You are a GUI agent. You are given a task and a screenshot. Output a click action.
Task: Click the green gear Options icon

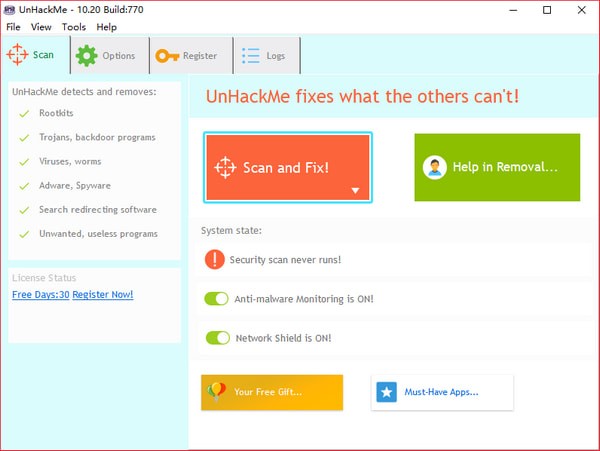click(87, 56)
